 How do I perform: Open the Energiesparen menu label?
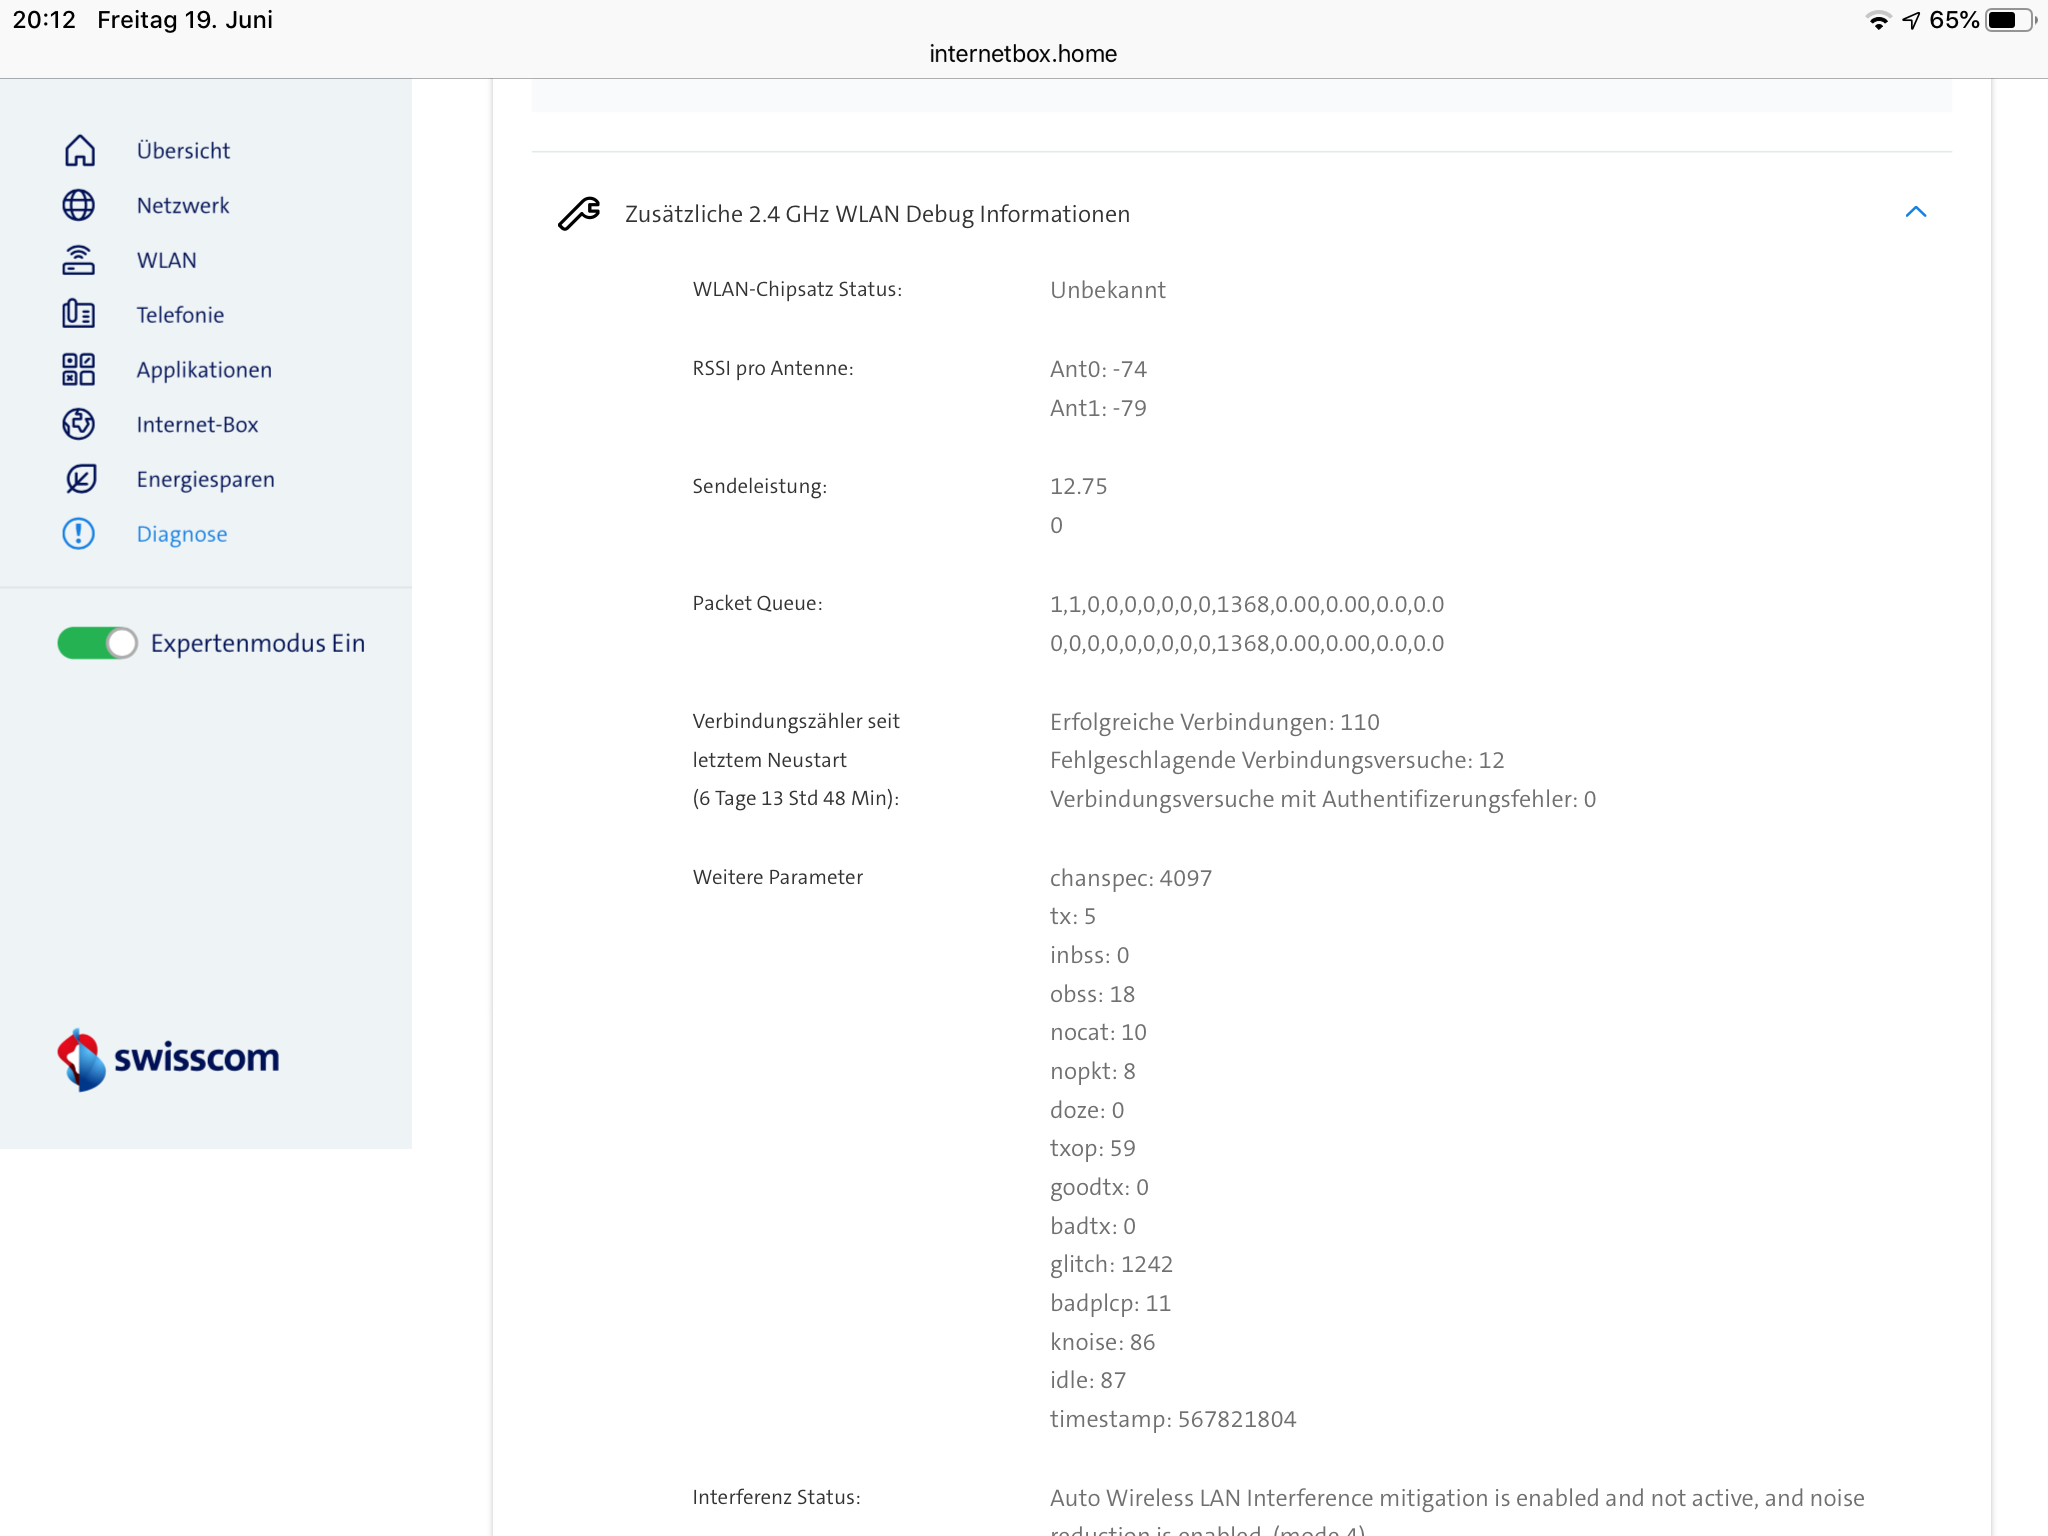[x=205, y=479]
